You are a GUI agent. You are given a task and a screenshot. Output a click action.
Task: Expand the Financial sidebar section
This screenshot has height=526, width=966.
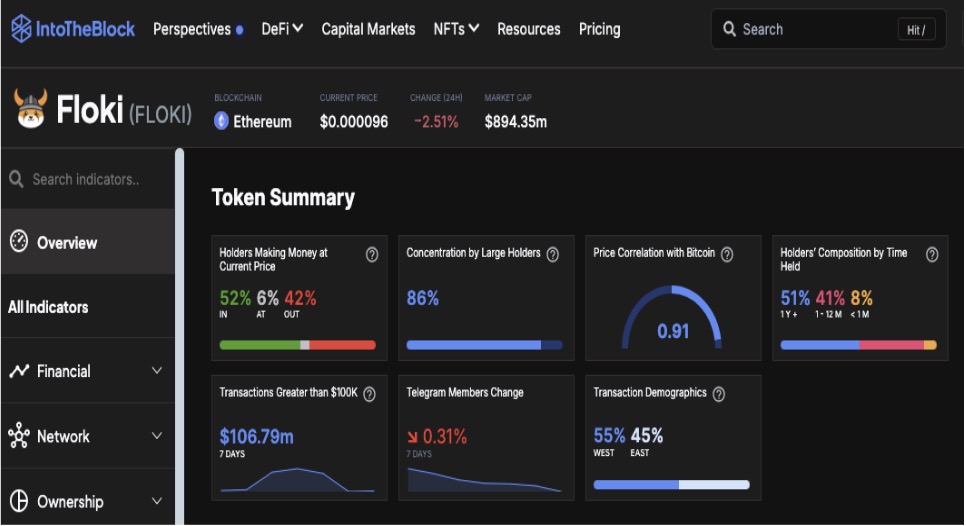click(x=156, y=371)
